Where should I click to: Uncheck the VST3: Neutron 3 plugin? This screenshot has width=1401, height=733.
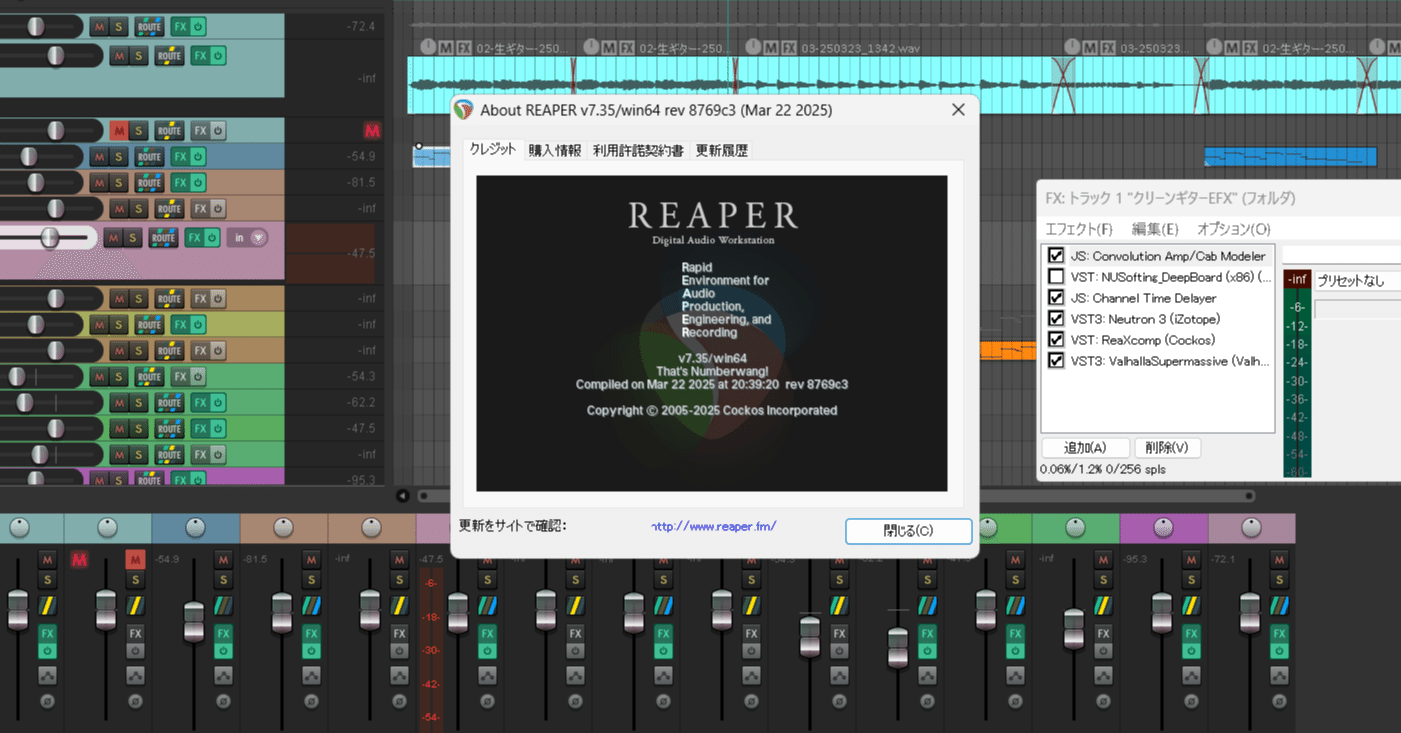pyautogui.click(x=1057, y=318)
